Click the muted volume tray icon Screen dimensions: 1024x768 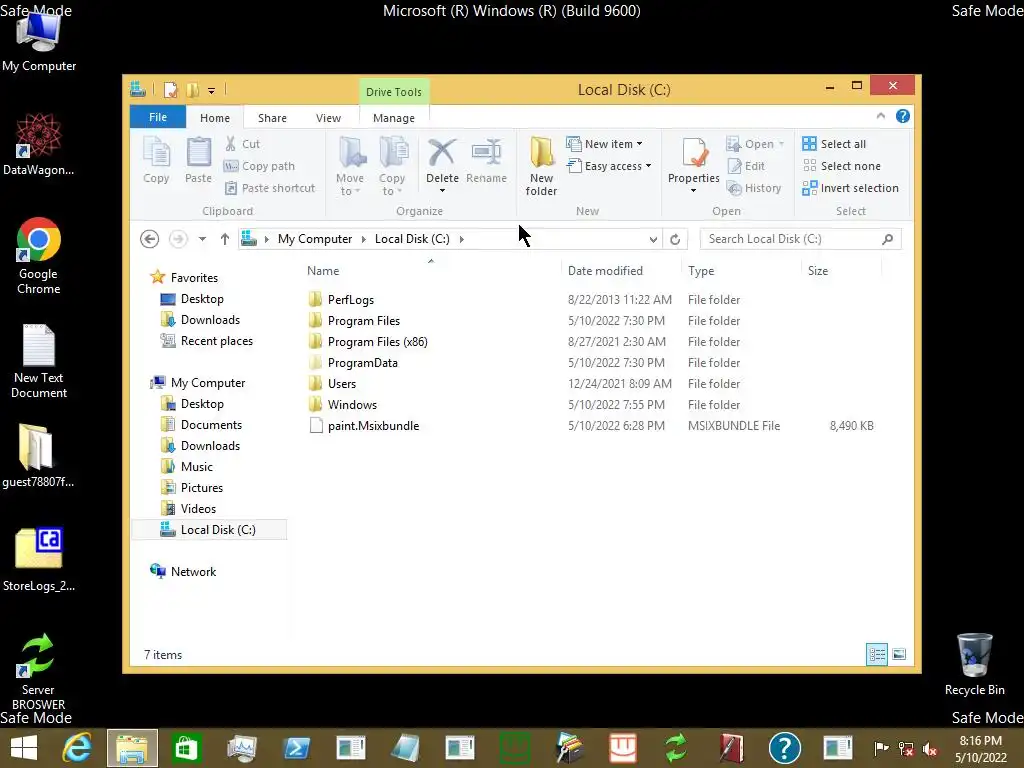(x=929, y=748)
